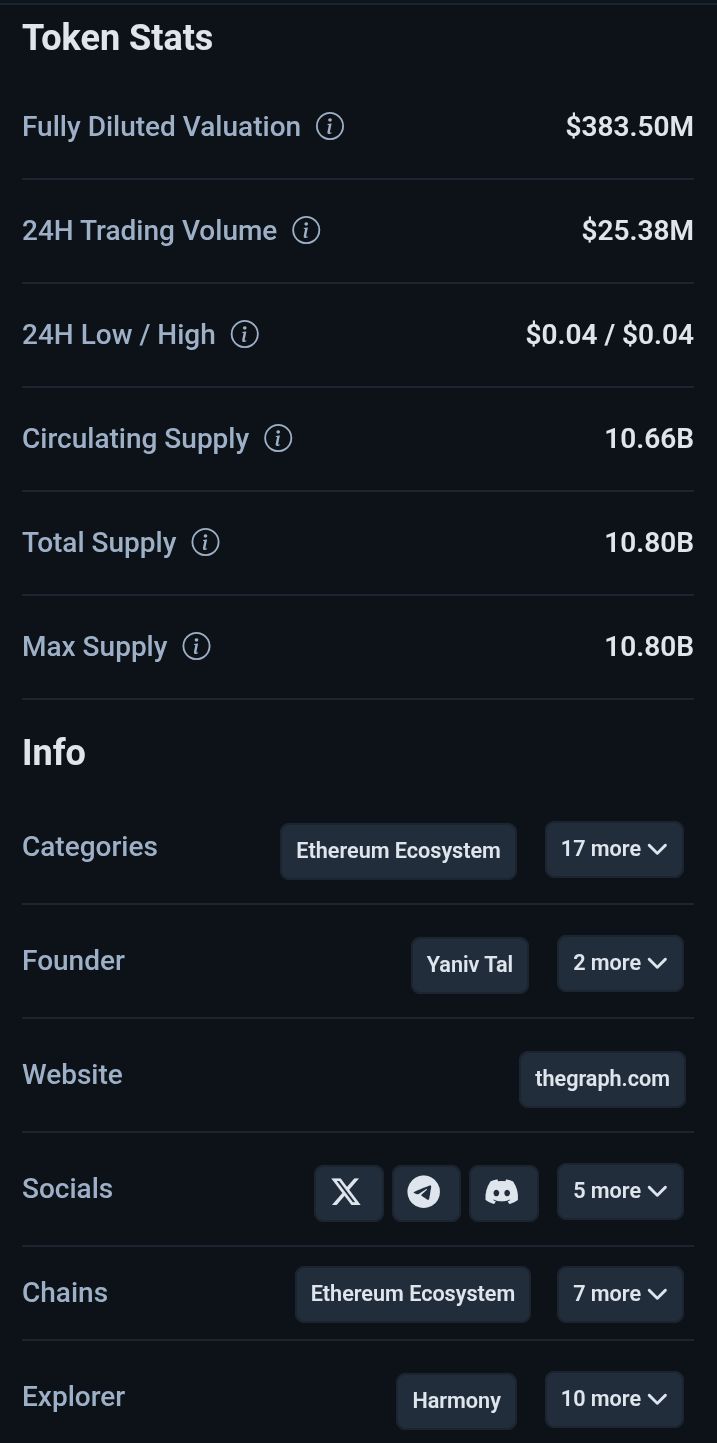Click the $383.50M valuation figure
Screen dimensions: 717x1443
point(629,127)
